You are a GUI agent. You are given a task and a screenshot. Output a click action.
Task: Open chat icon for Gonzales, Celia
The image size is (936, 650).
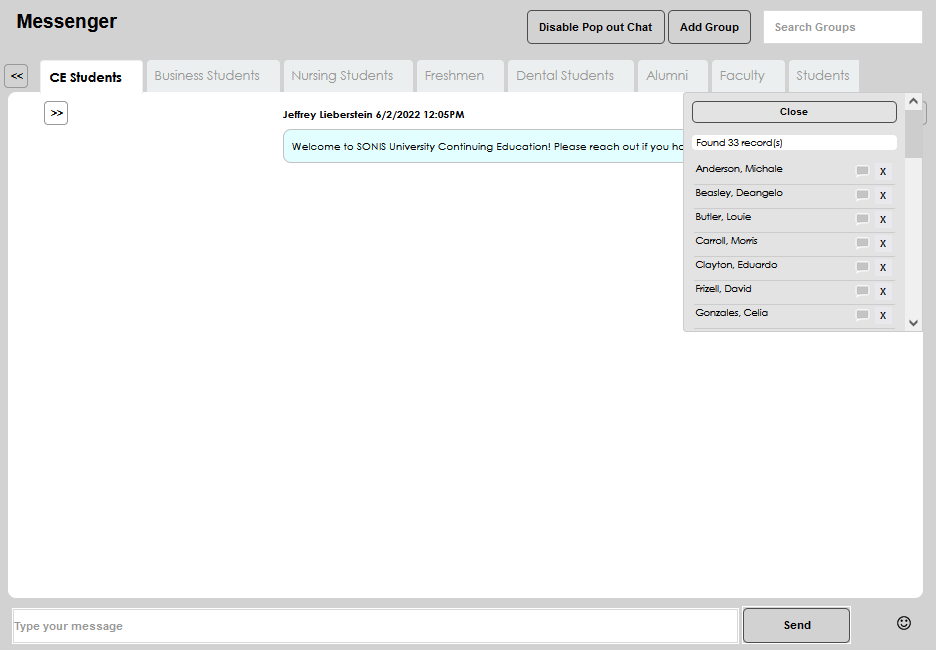point(862,315)
